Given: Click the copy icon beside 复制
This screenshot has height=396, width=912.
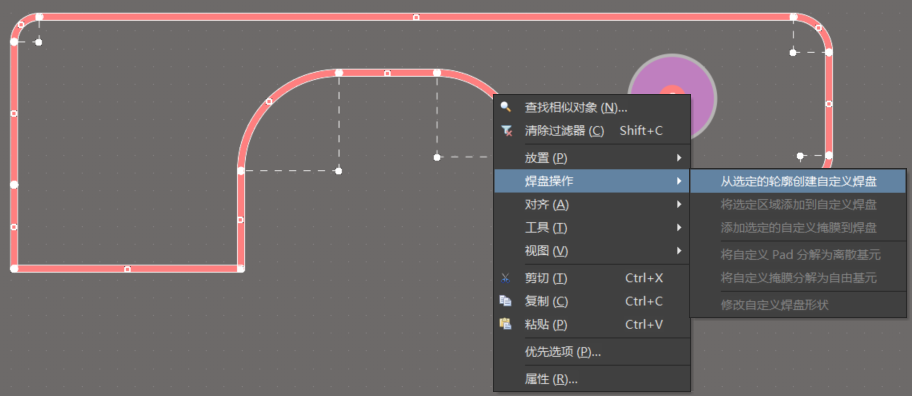Looking at the screenshot, I should pyautogui.click(x=505, y=301).
